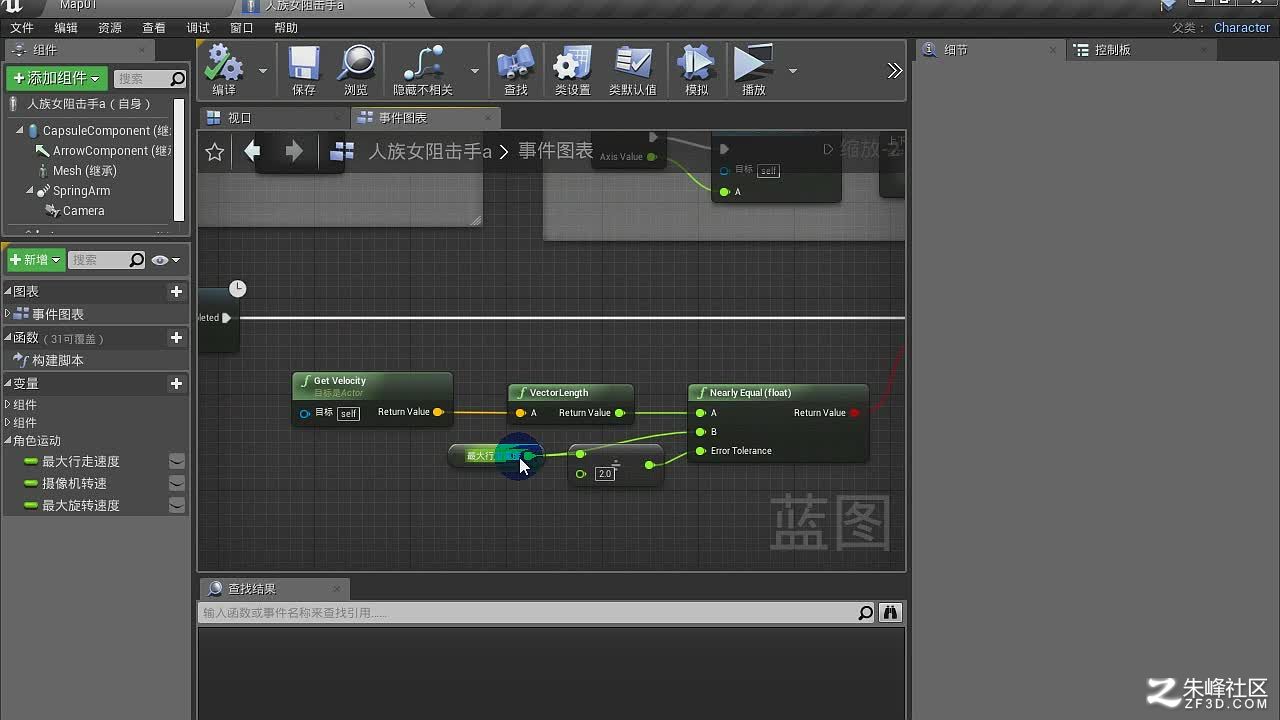This screenshot has width=1280, height=720.
Task: Navigate back with graph left arrow
Action: (252, 151)
